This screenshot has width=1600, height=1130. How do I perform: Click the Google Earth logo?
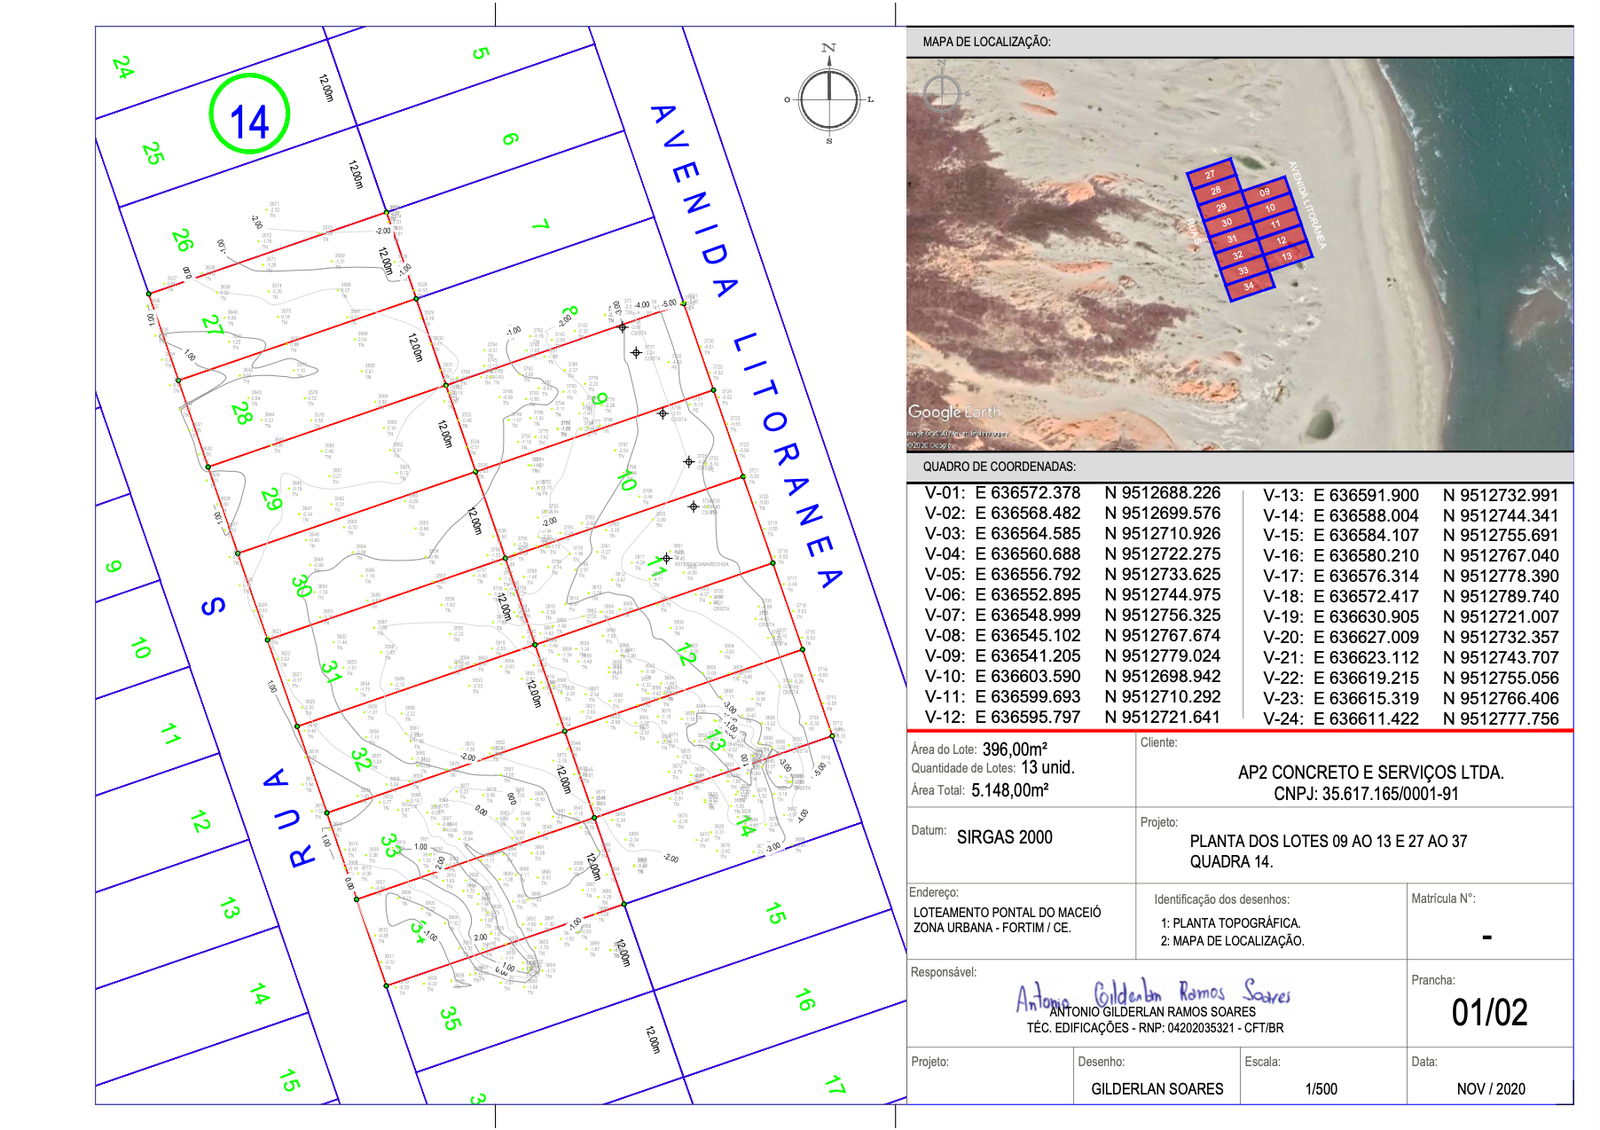pos(953,412)
